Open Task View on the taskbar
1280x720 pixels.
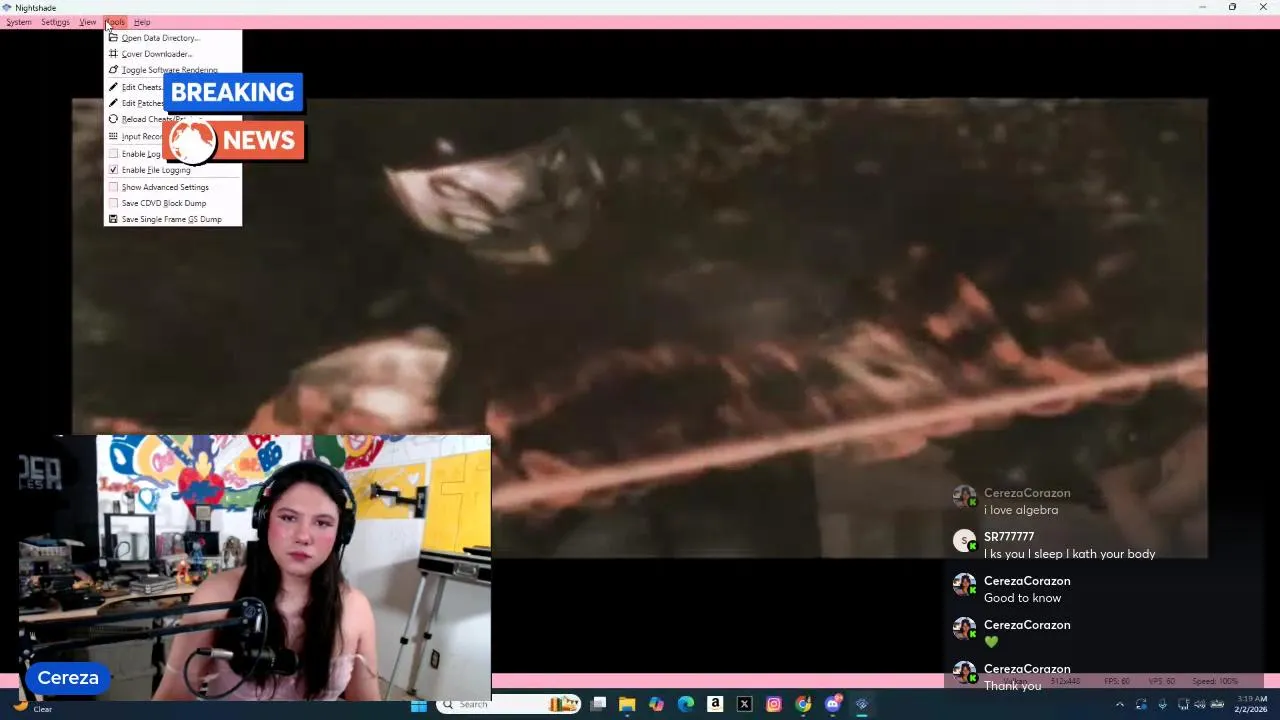[598, 704]
